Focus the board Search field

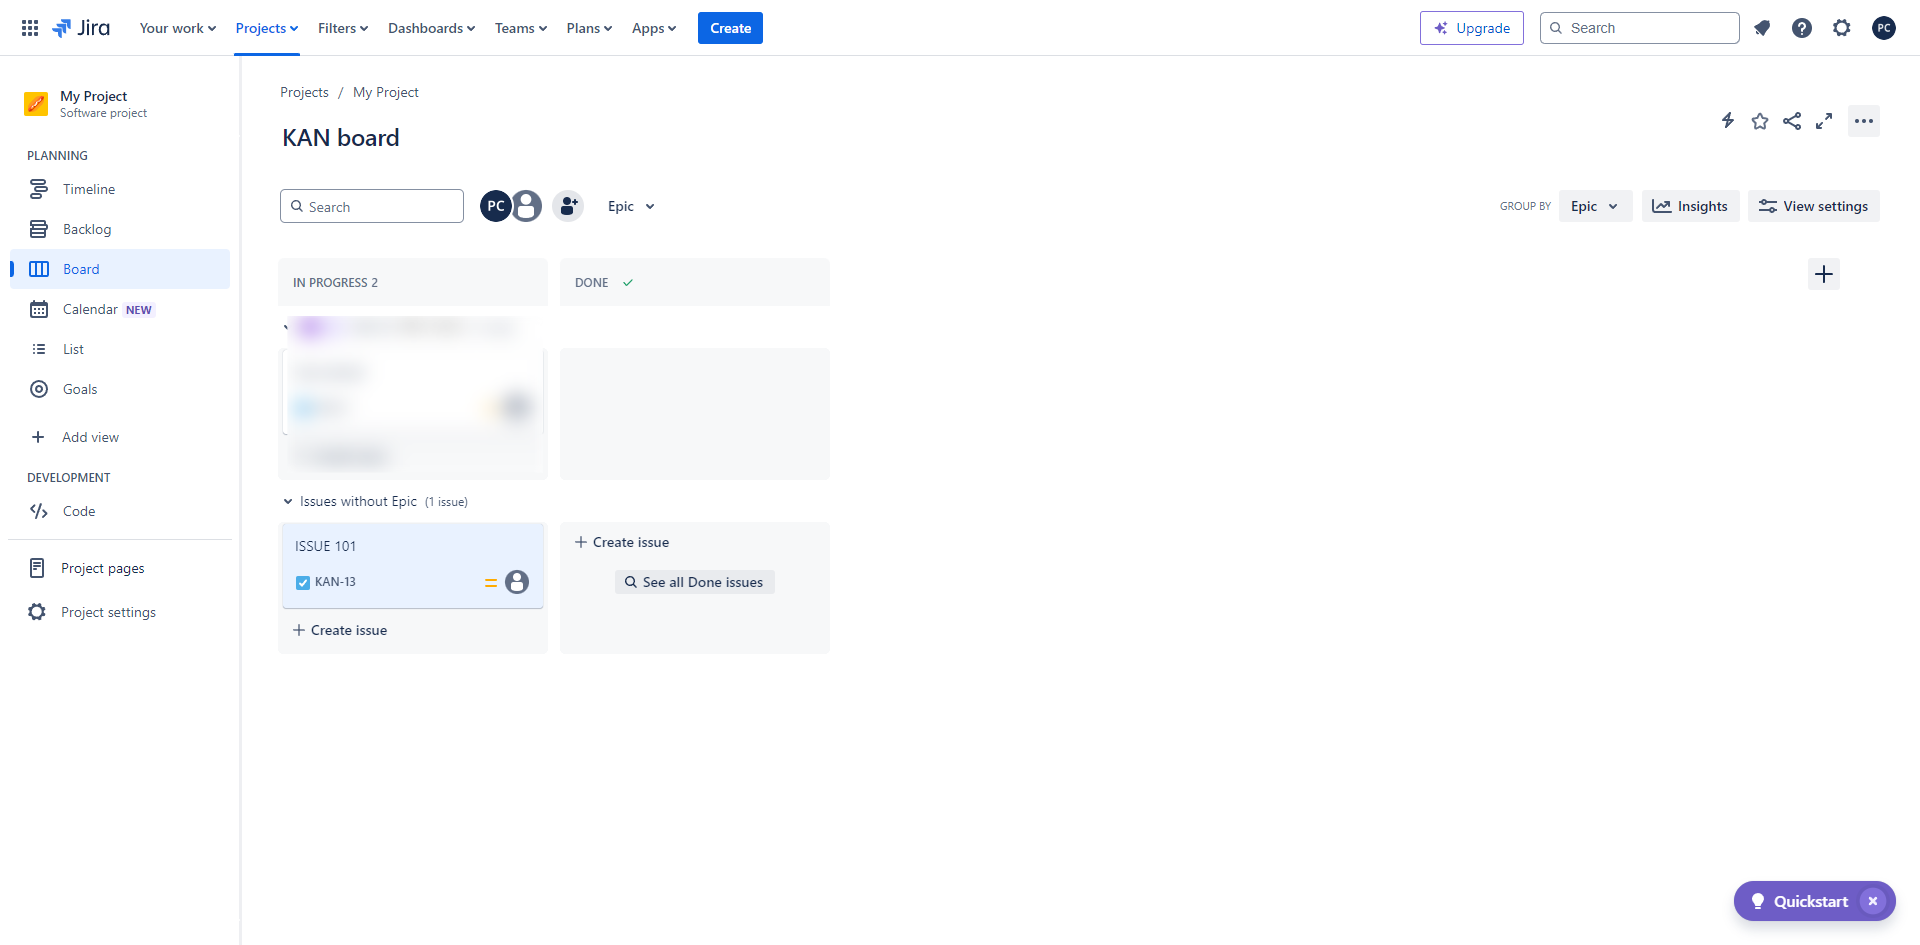[372, 206]
